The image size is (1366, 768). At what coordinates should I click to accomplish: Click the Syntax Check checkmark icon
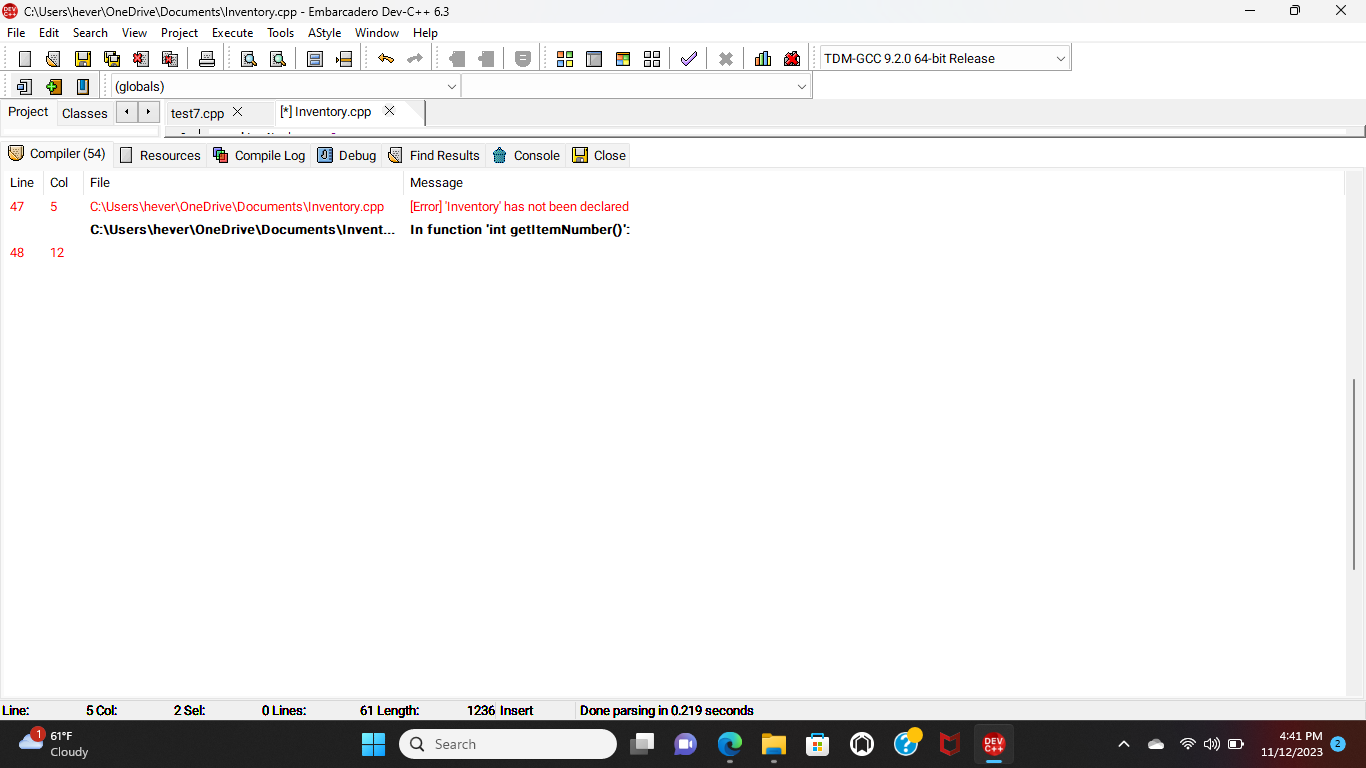(x=688, y=58)
